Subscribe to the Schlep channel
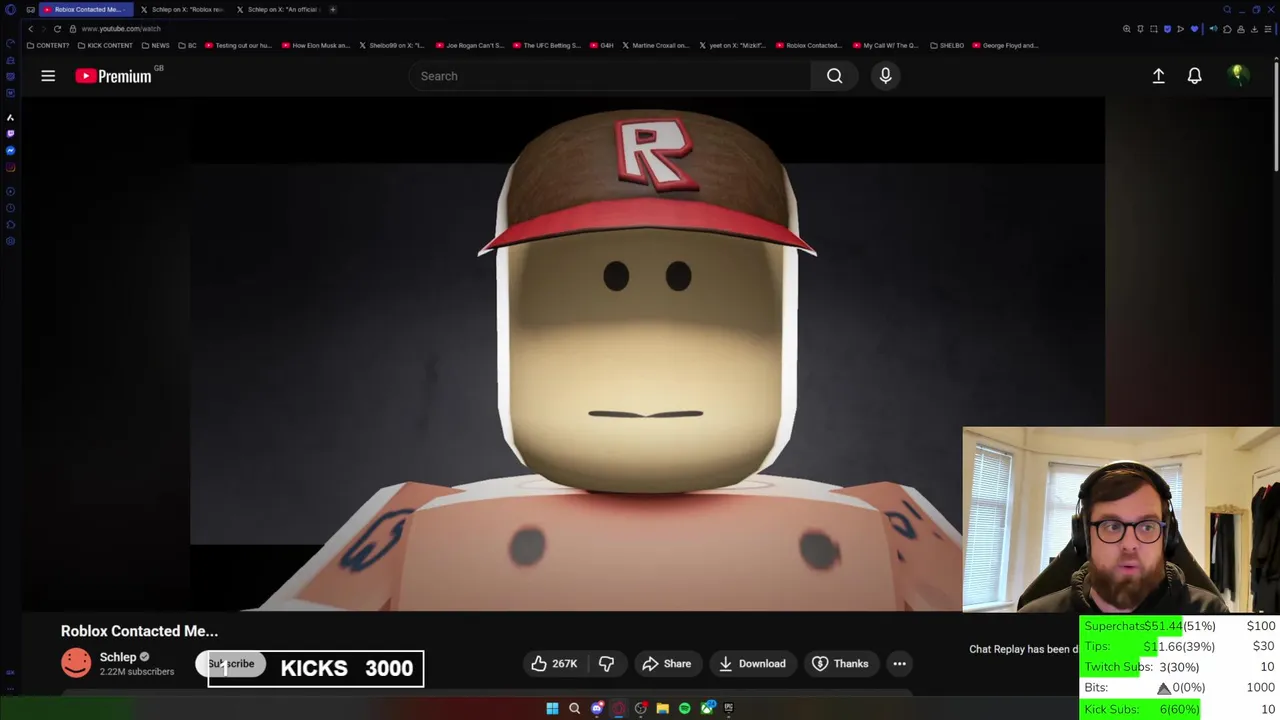 click(x=231, y=664)
